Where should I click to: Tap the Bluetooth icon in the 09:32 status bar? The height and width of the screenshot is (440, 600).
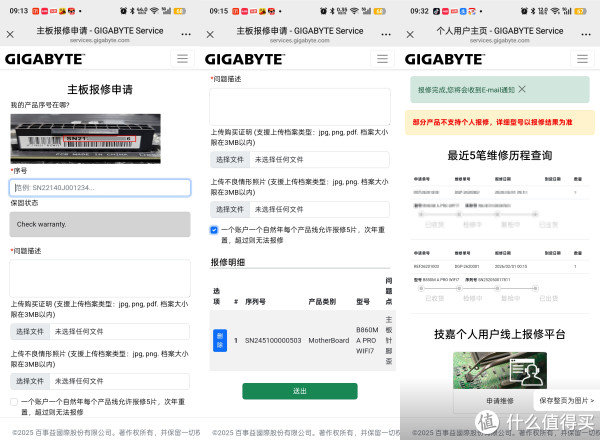coord(533,11)
